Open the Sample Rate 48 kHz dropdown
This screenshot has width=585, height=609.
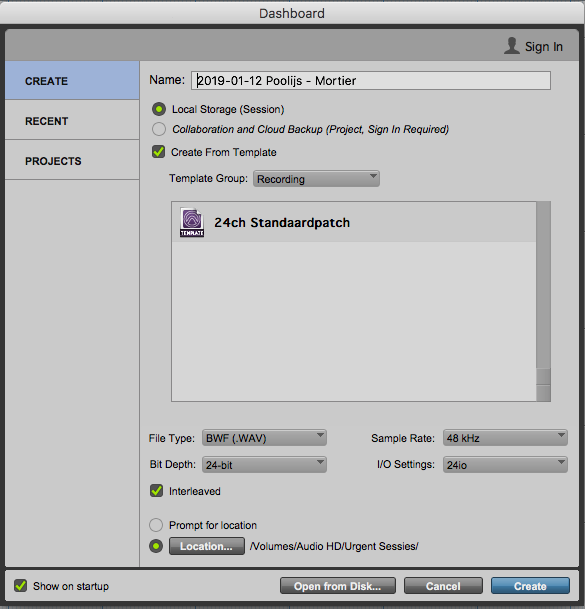point(505,438)
